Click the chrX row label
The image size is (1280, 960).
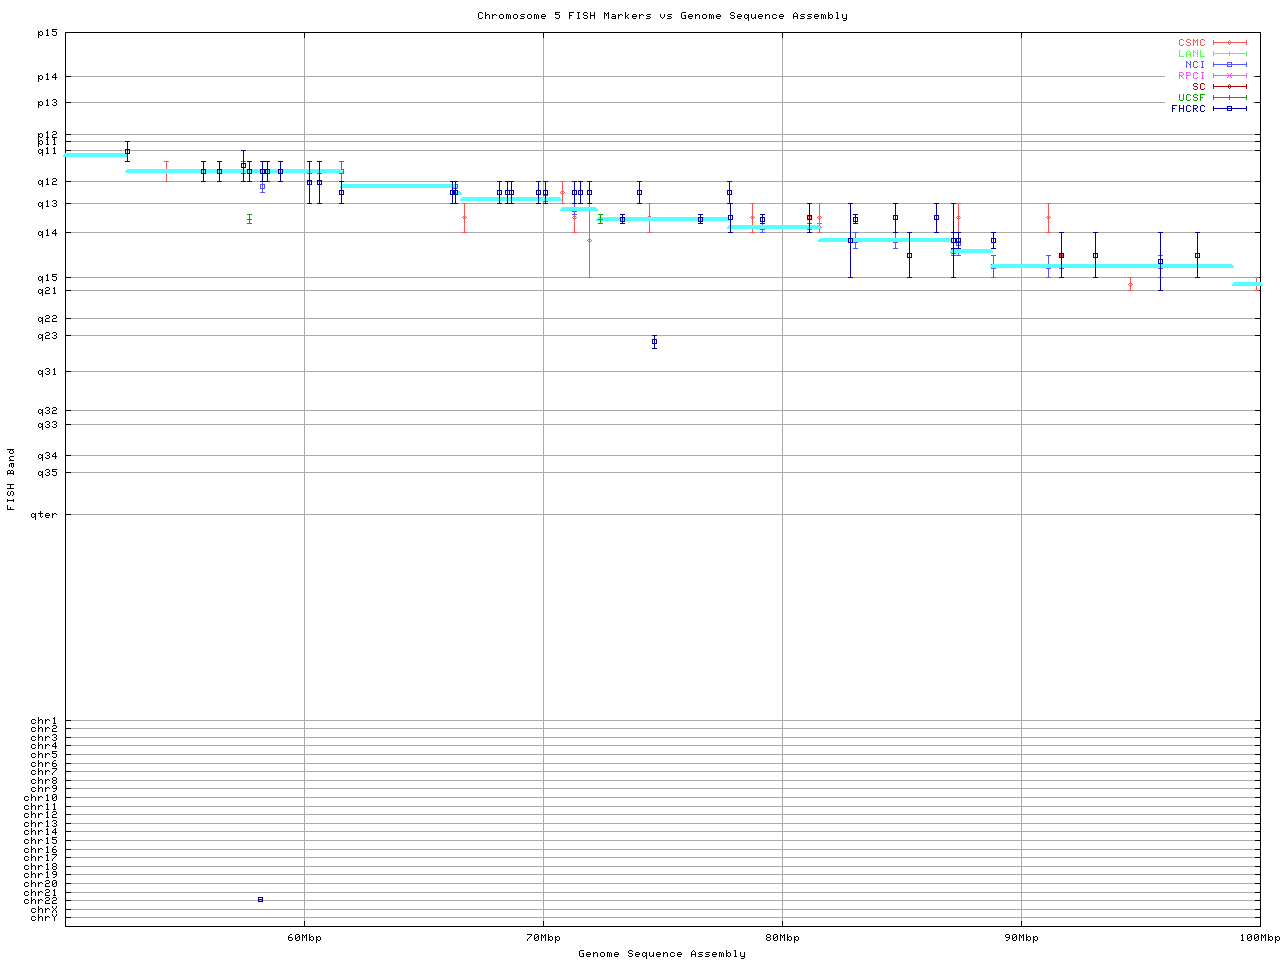[44, 909]
